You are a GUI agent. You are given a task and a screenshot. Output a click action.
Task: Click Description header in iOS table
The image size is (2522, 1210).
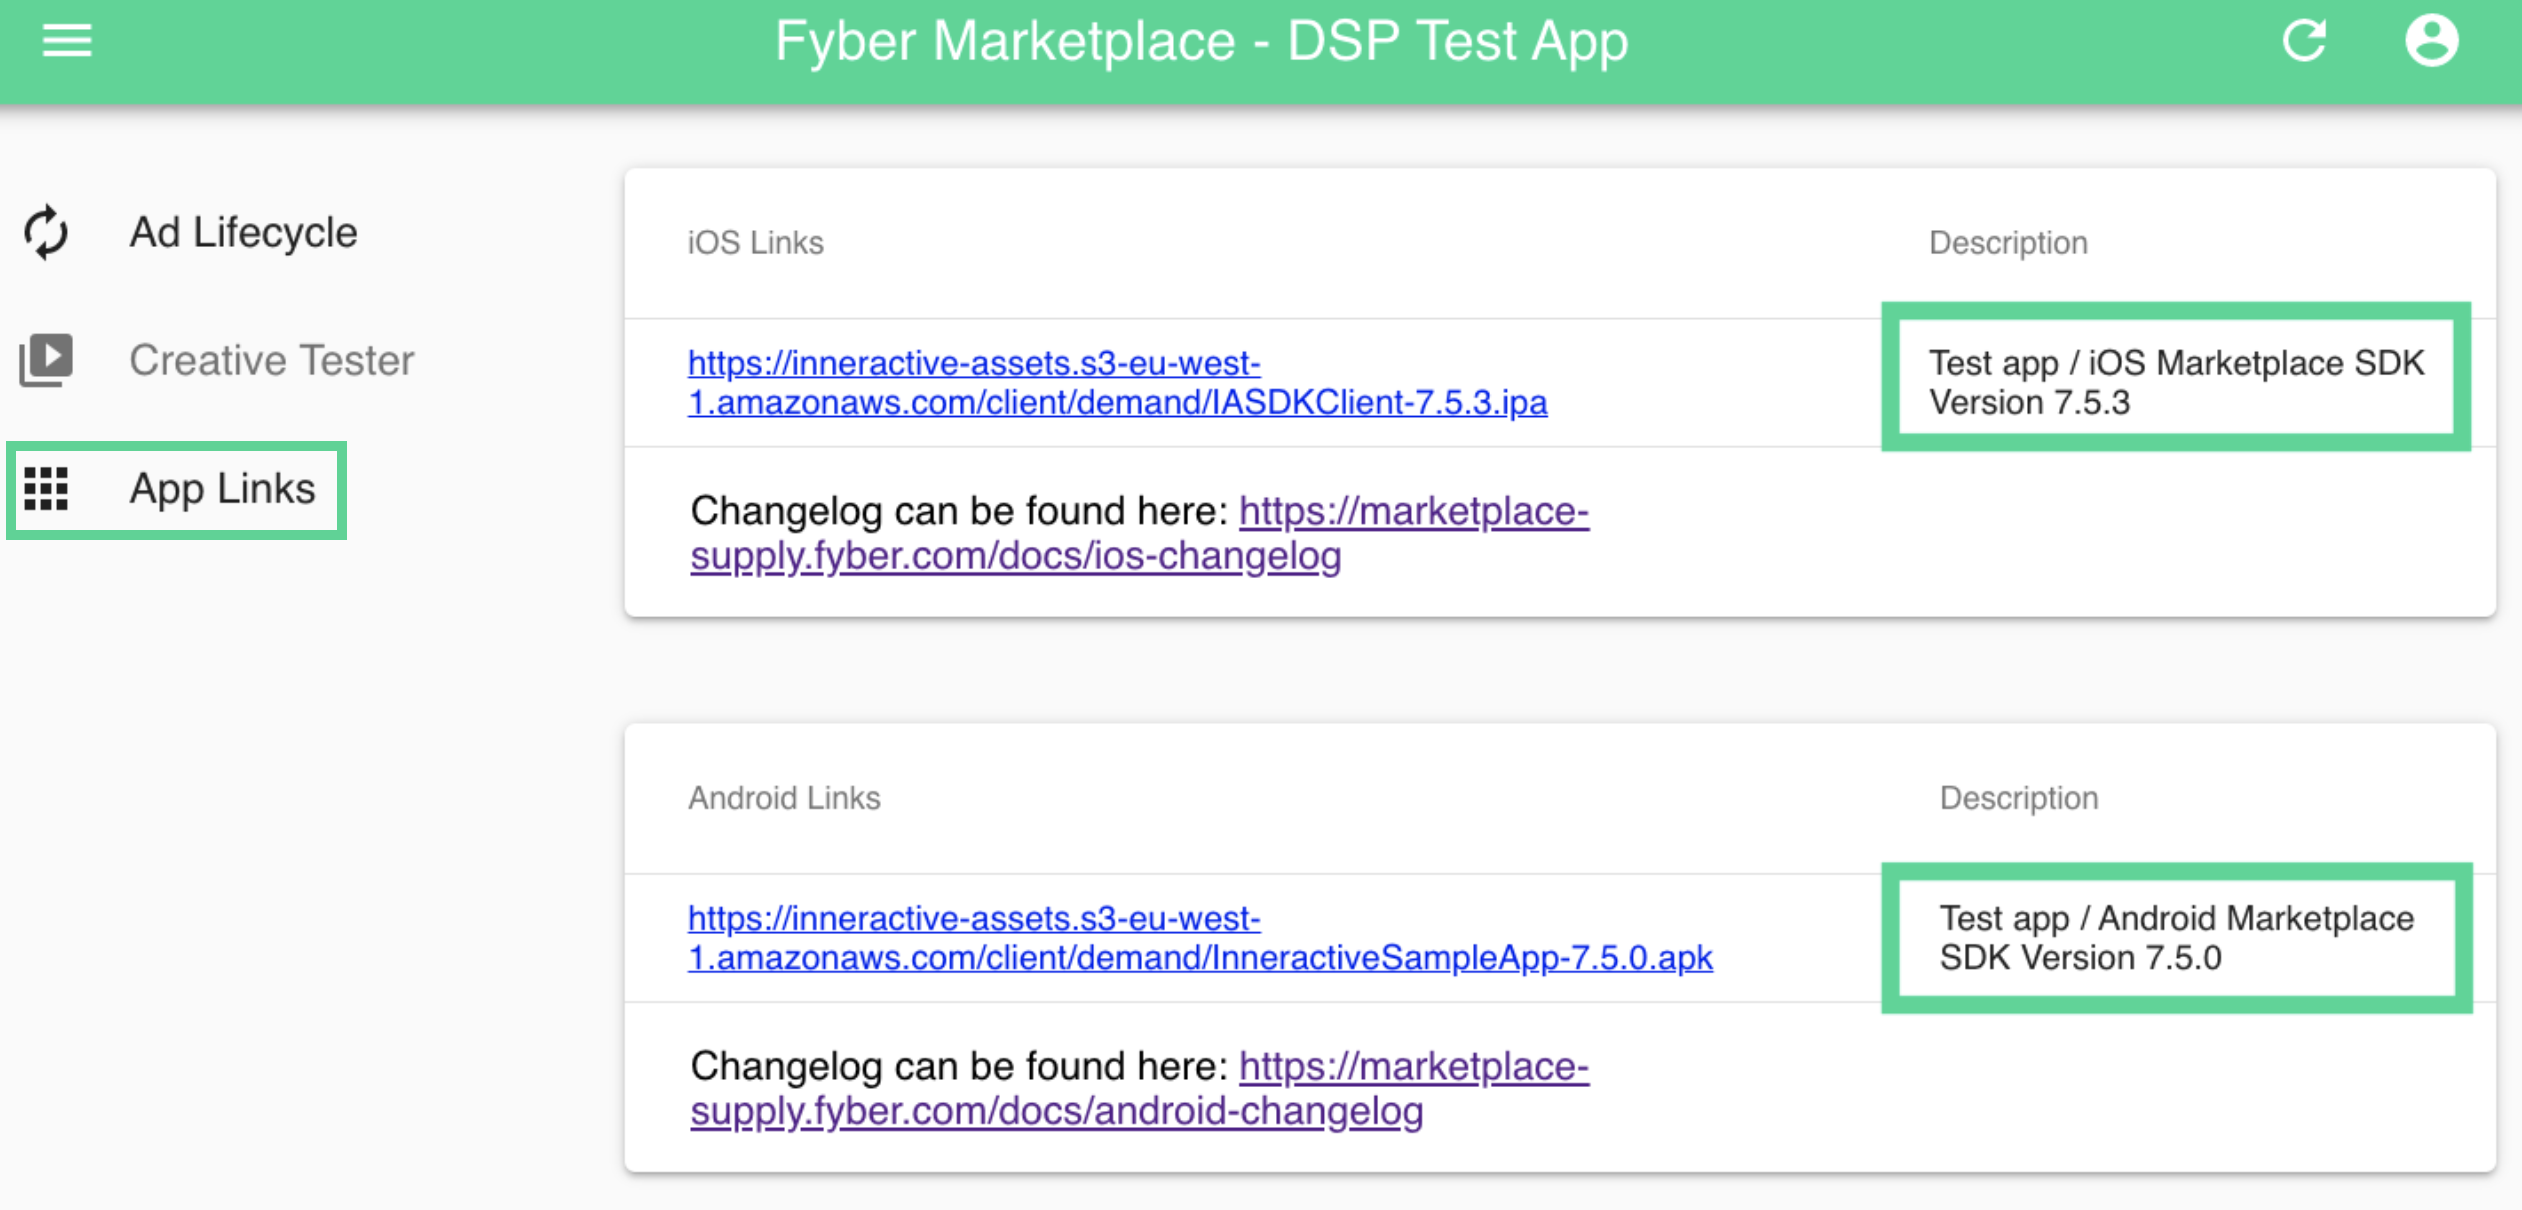click(2008, 243)
